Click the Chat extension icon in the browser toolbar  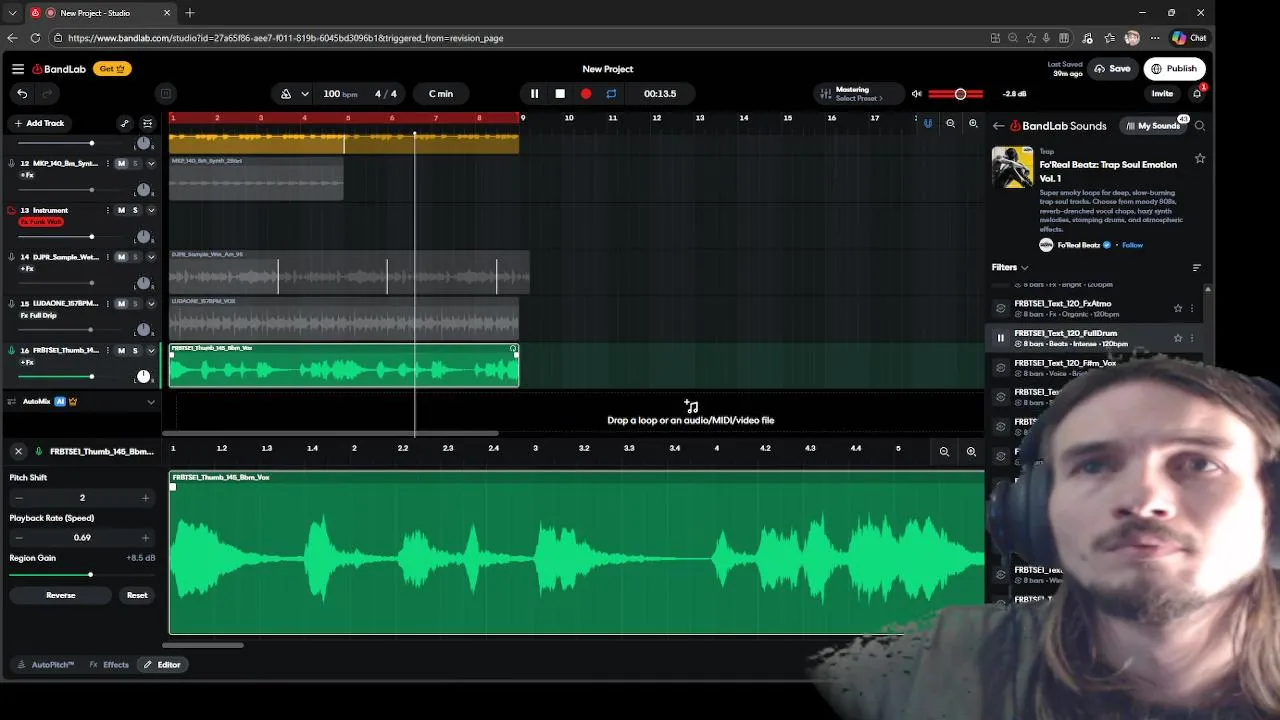(1189, 38)
